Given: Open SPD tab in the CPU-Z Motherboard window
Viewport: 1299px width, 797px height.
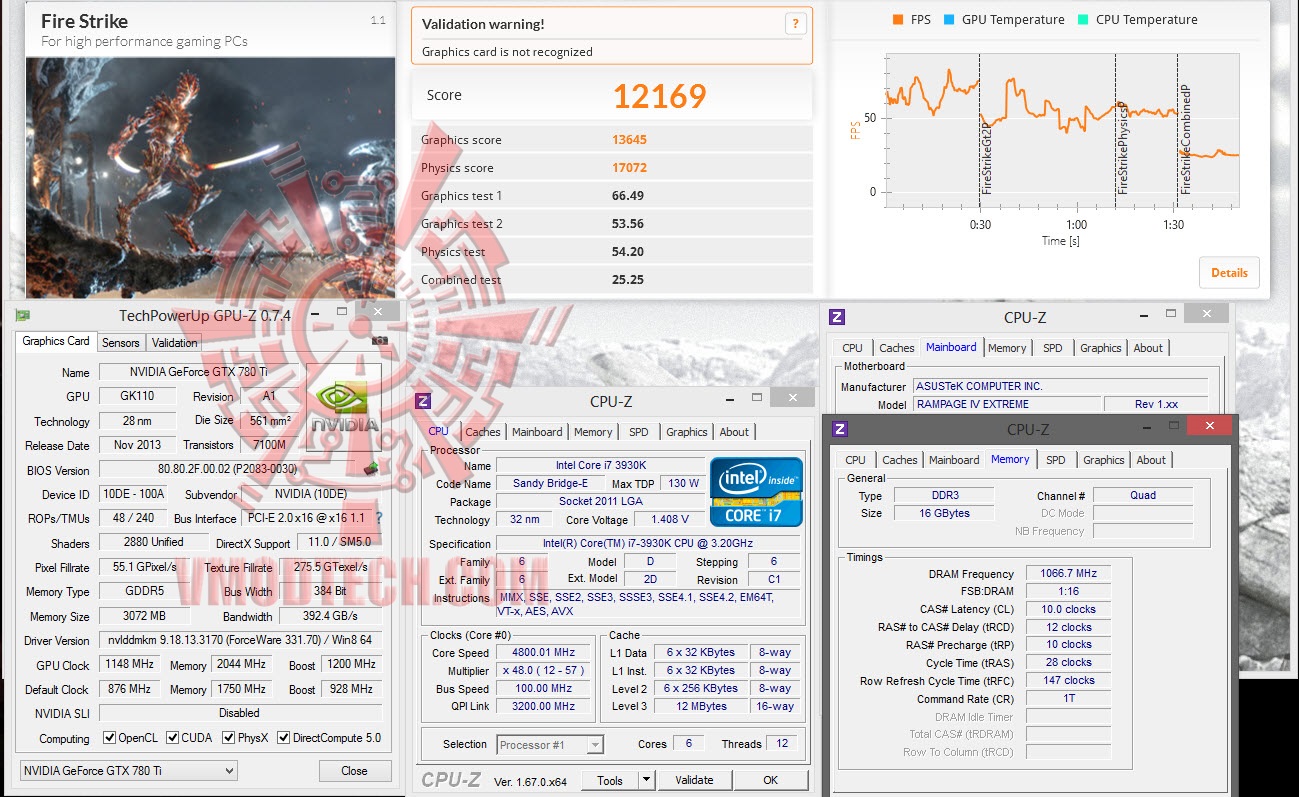Looking at the screenshot, I should pyautogui.click(x=1053, y=348).
